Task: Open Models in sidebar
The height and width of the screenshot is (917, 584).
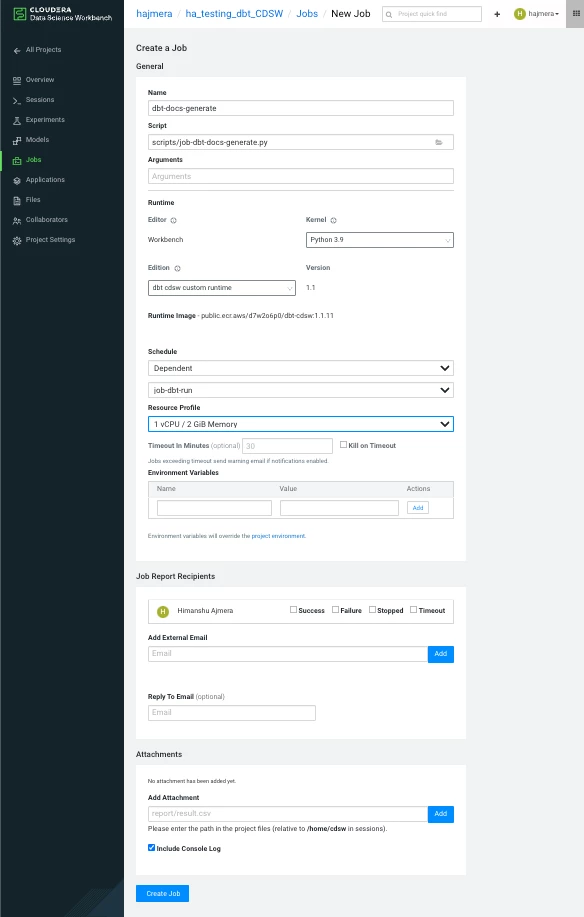Action: (37, 139)
